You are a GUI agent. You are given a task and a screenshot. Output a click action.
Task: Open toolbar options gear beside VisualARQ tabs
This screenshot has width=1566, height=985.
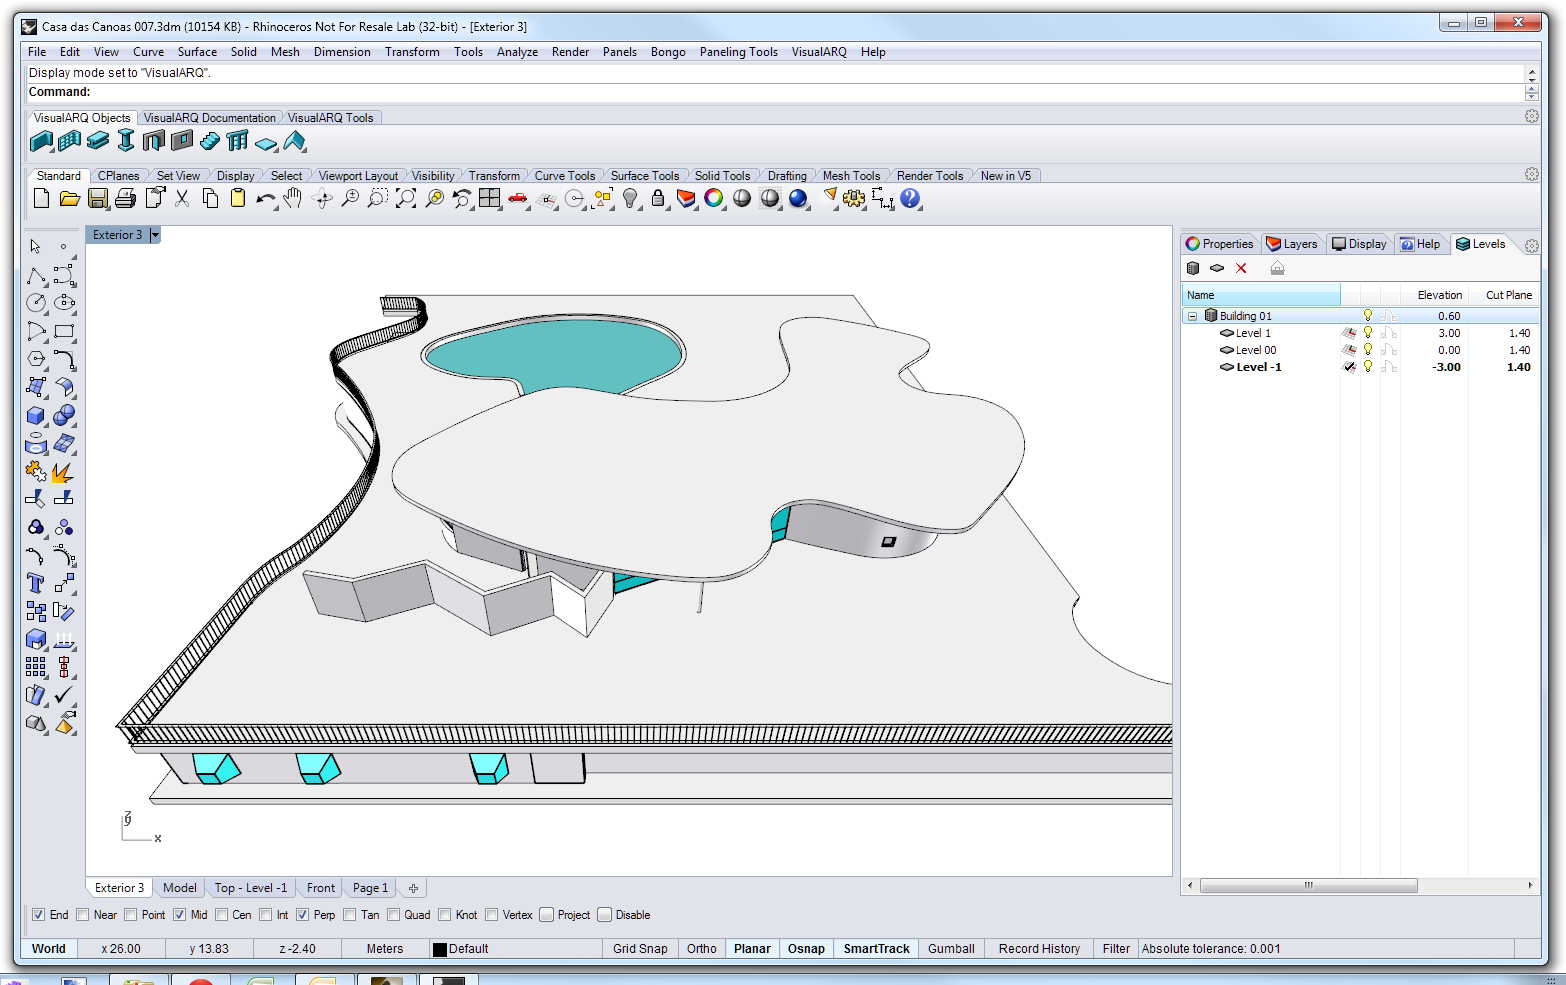(x=1531, y=117)
